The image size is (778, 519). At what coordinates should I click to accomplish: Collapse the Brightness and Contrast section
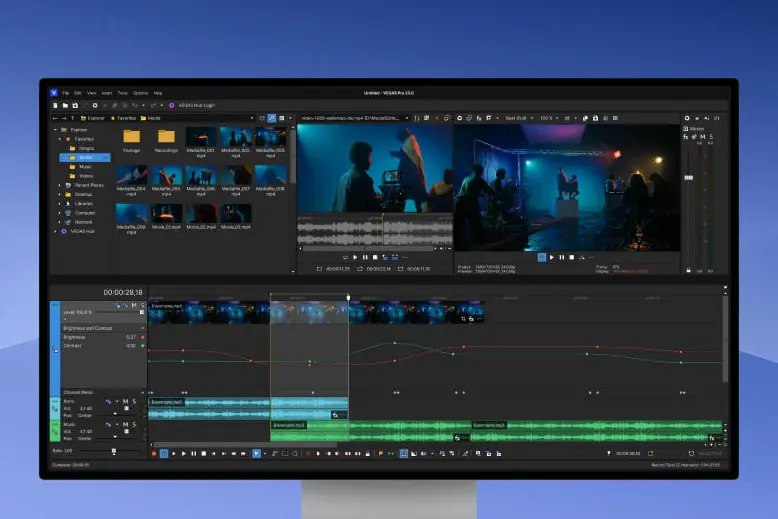click(x=141, y=328)
